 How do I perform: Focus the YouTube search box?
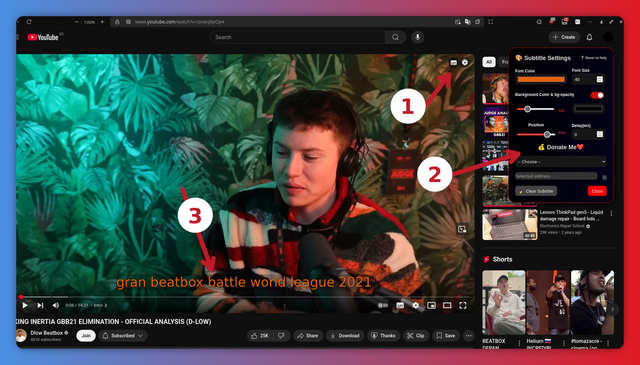tap(298, 37)
